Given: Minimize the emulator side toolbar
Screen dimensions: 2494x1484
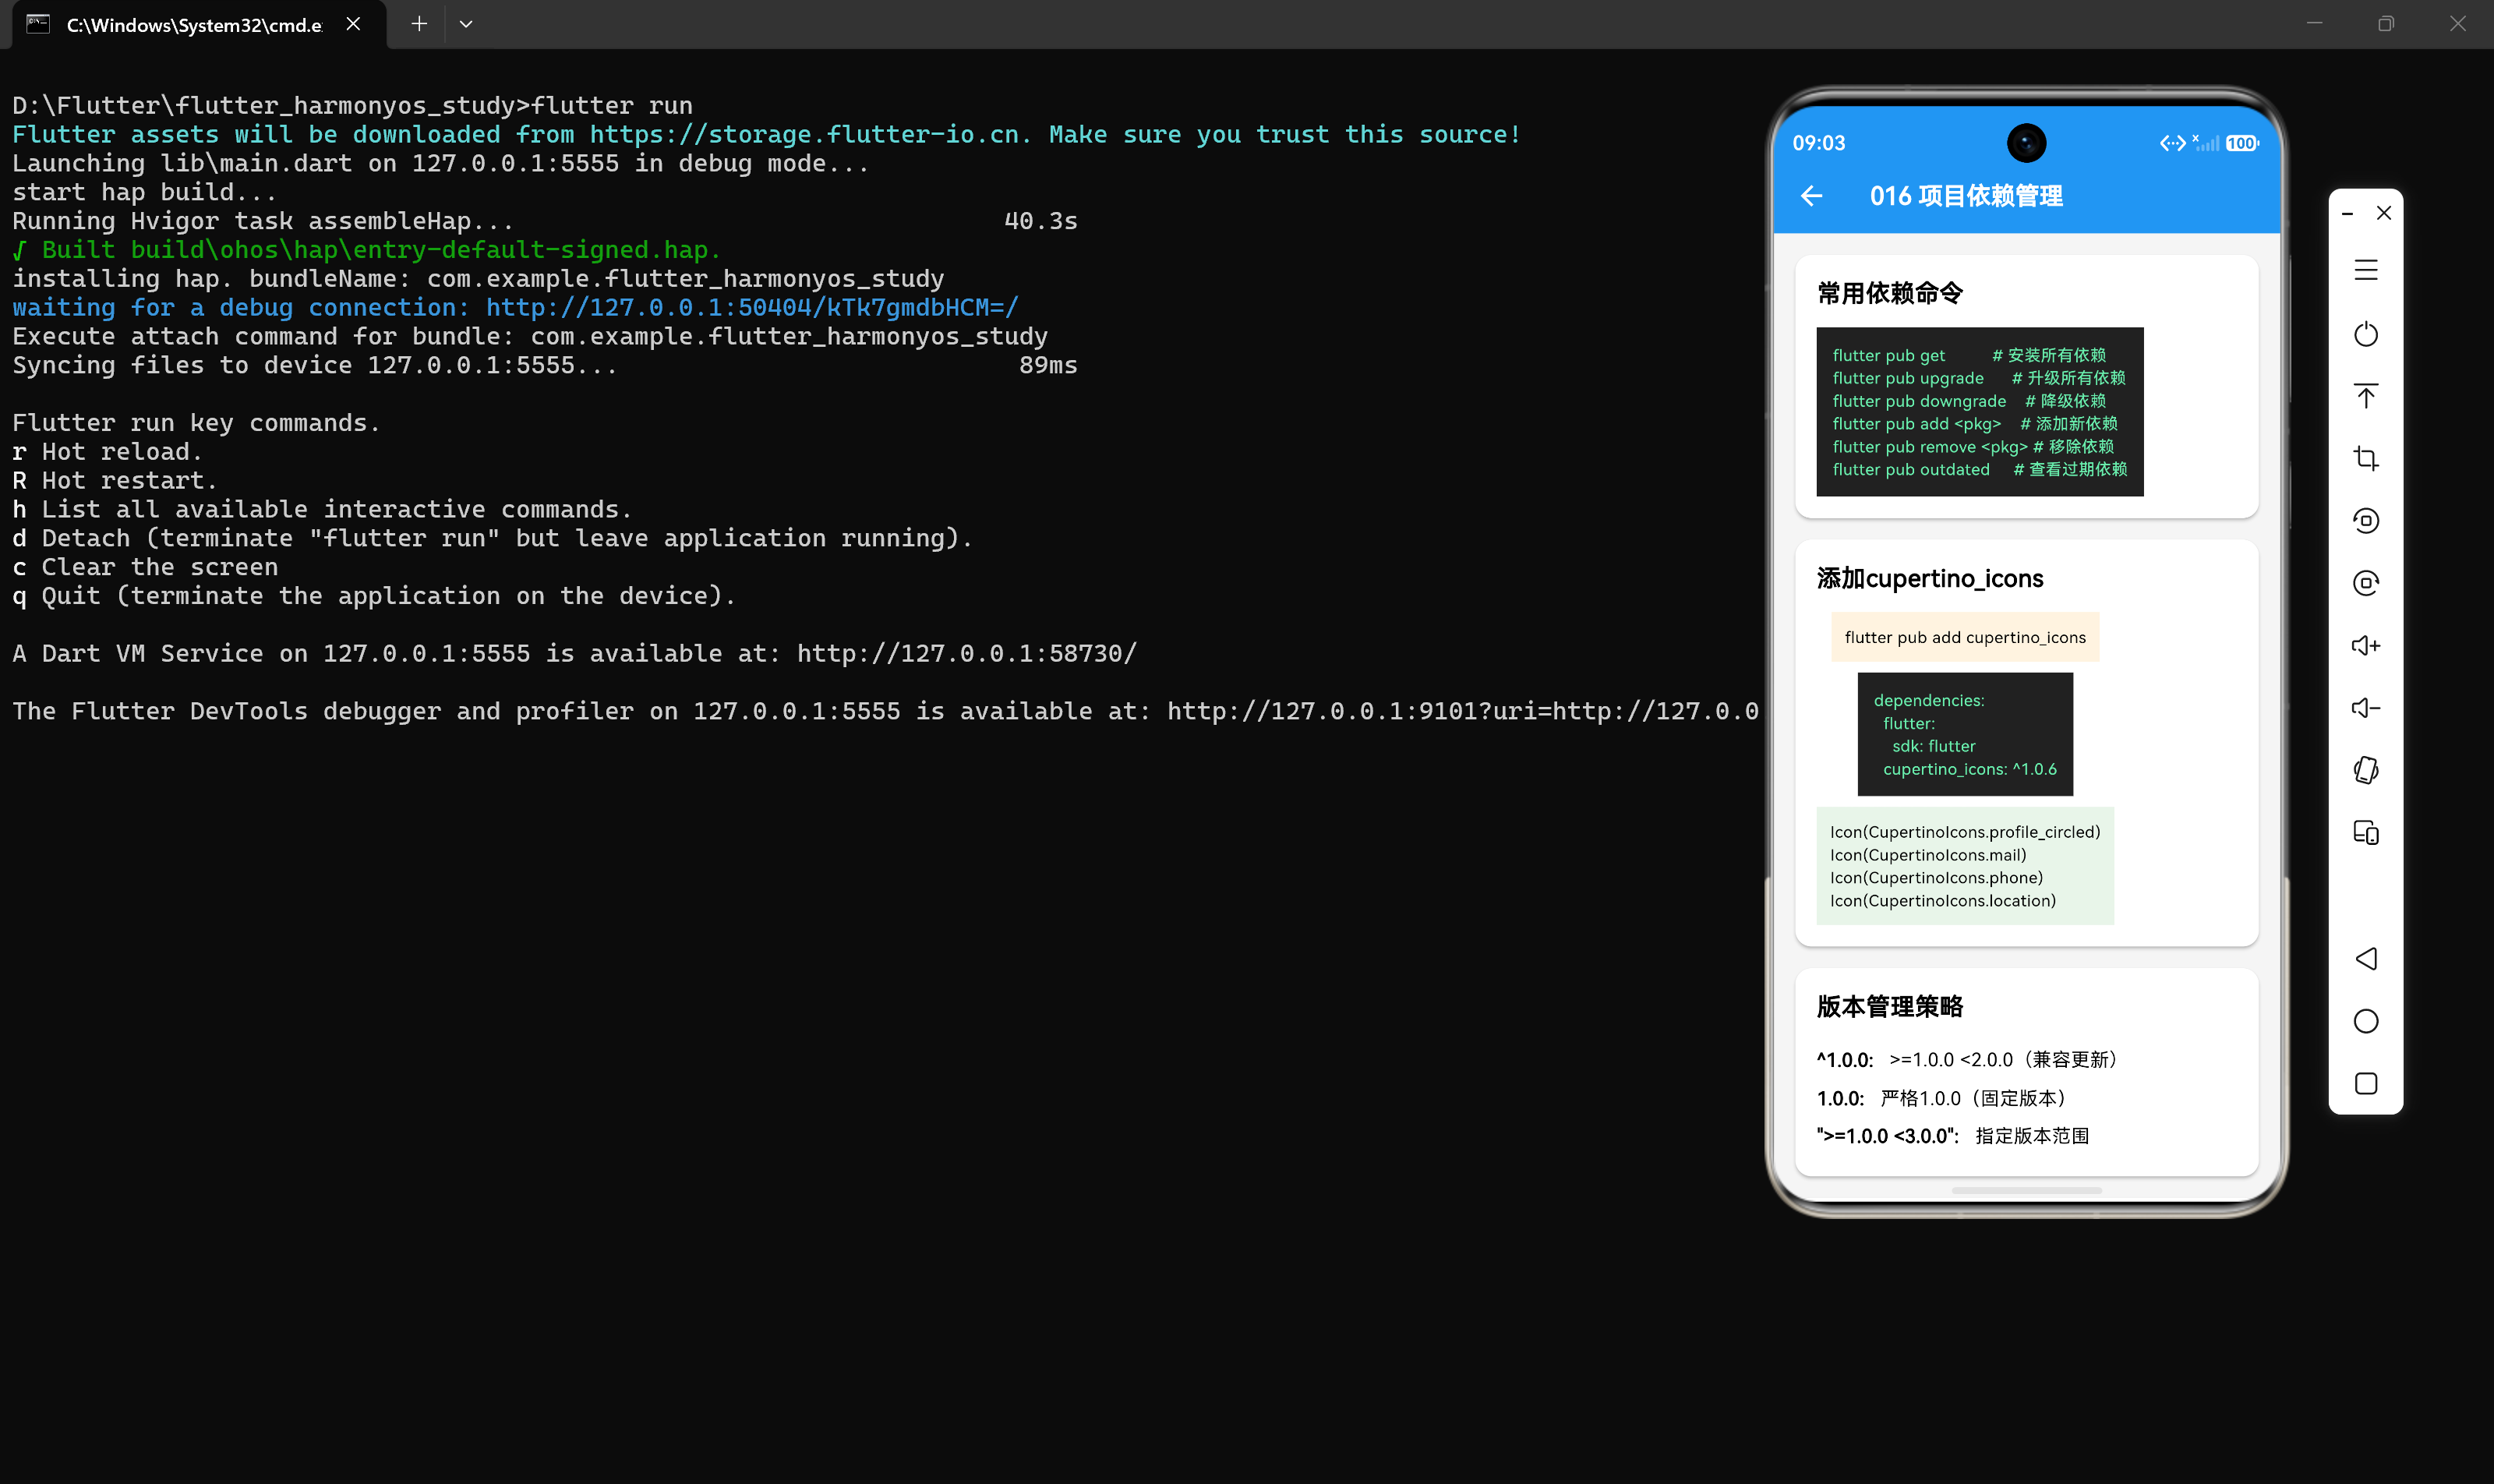Looking at the screenshot, I should pyautogui.click(x=2347, y=213).
